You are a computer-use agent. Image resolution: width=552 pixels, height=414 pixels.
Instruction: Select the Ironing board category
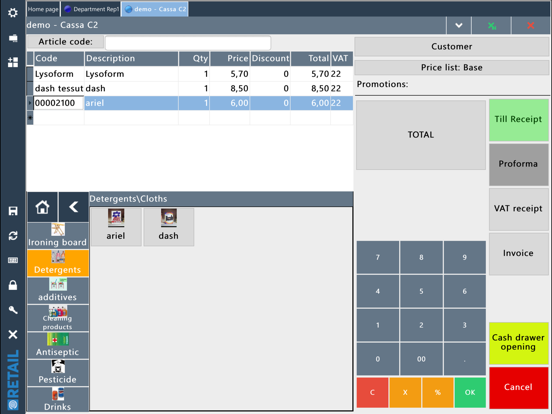click(x=58, y=235)
